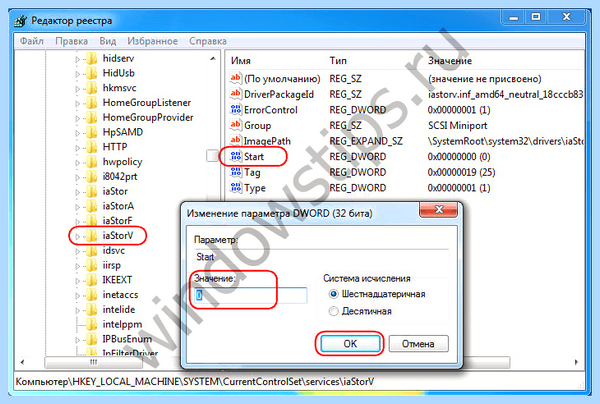Click the ErrorControl DWORD icon
Viewport: 600px width, 404px height.
tap(236, 110)
